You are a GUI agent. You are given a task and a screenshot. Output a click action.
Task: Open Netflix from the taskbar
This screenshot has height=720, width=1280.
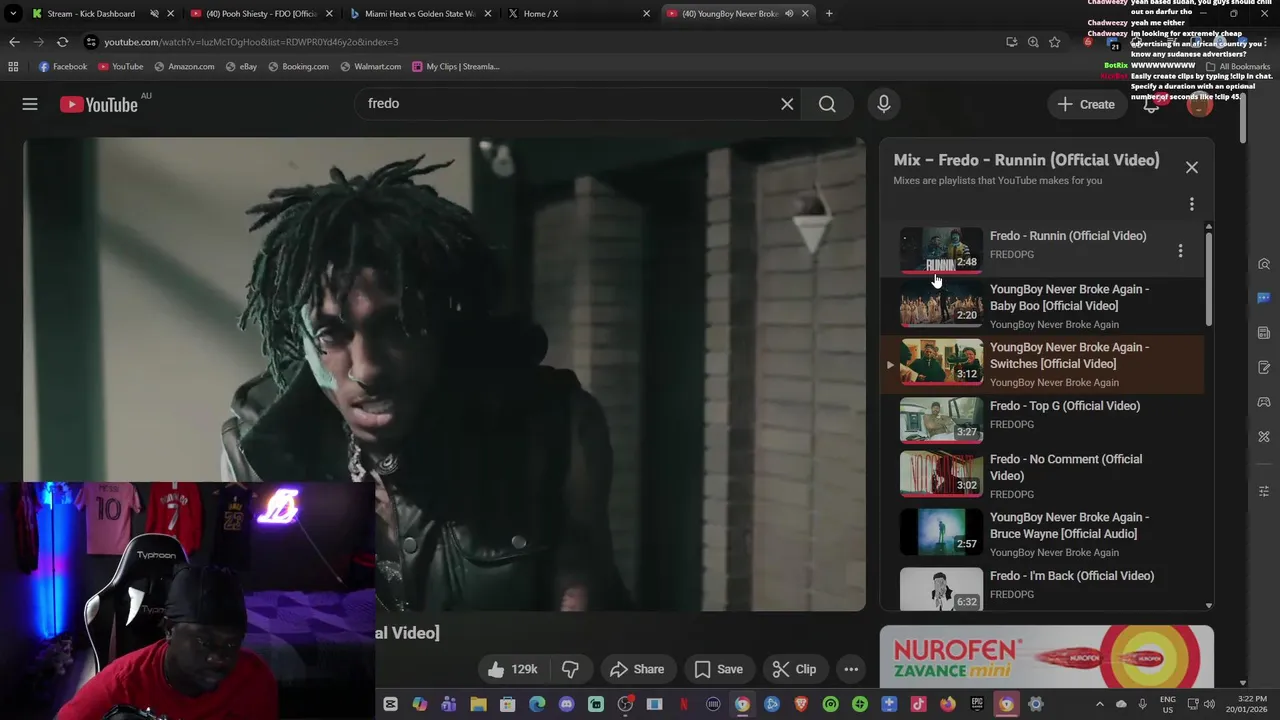(684, 704)
